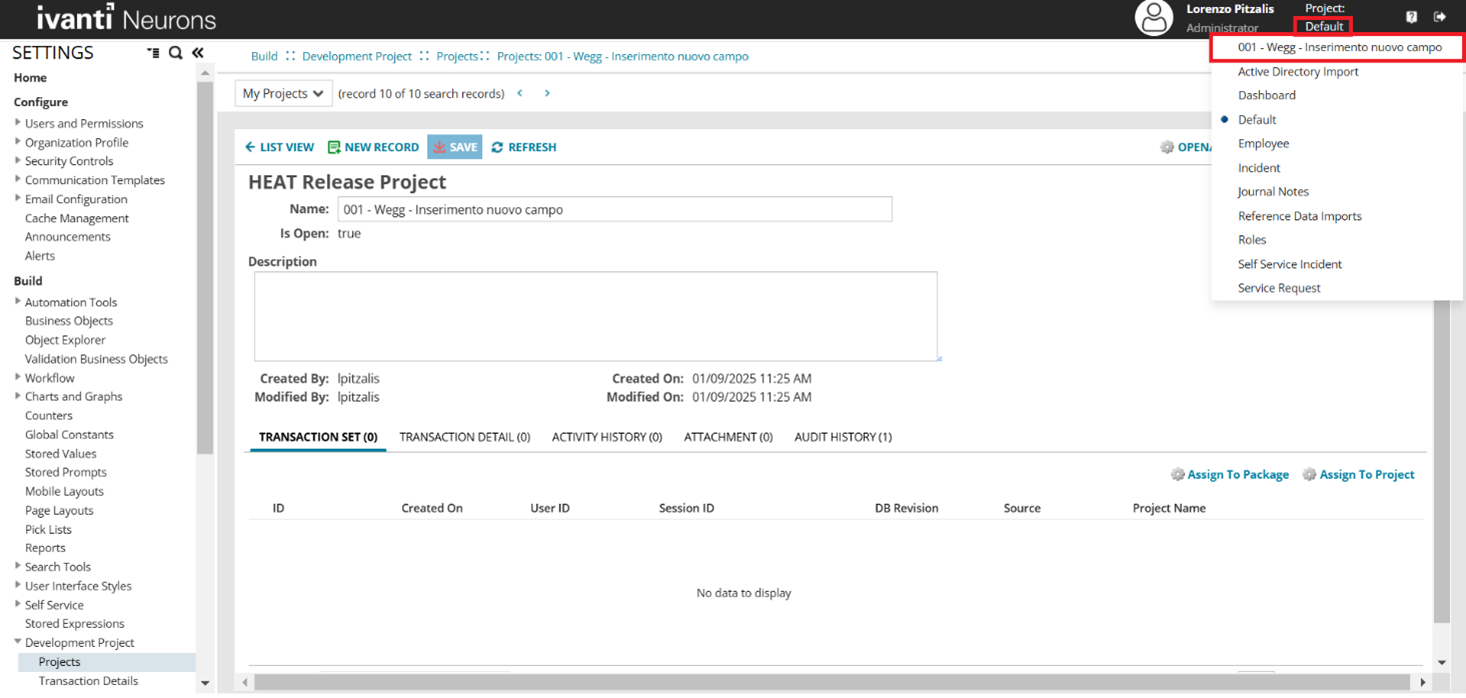Choose Incident from project menu
The height and width of the screenshot is (698, 1466).
(x=1259, y=168)
